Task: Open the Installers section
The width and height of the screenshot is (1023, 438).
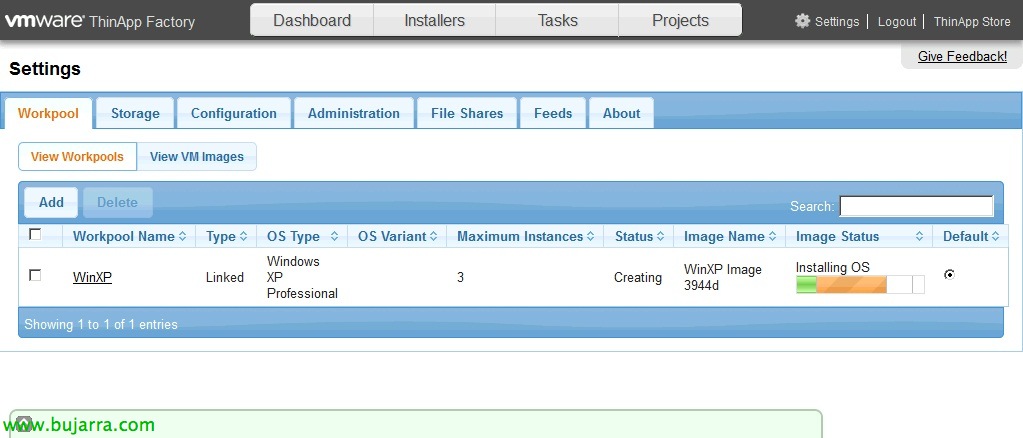Action: point(435,20)
